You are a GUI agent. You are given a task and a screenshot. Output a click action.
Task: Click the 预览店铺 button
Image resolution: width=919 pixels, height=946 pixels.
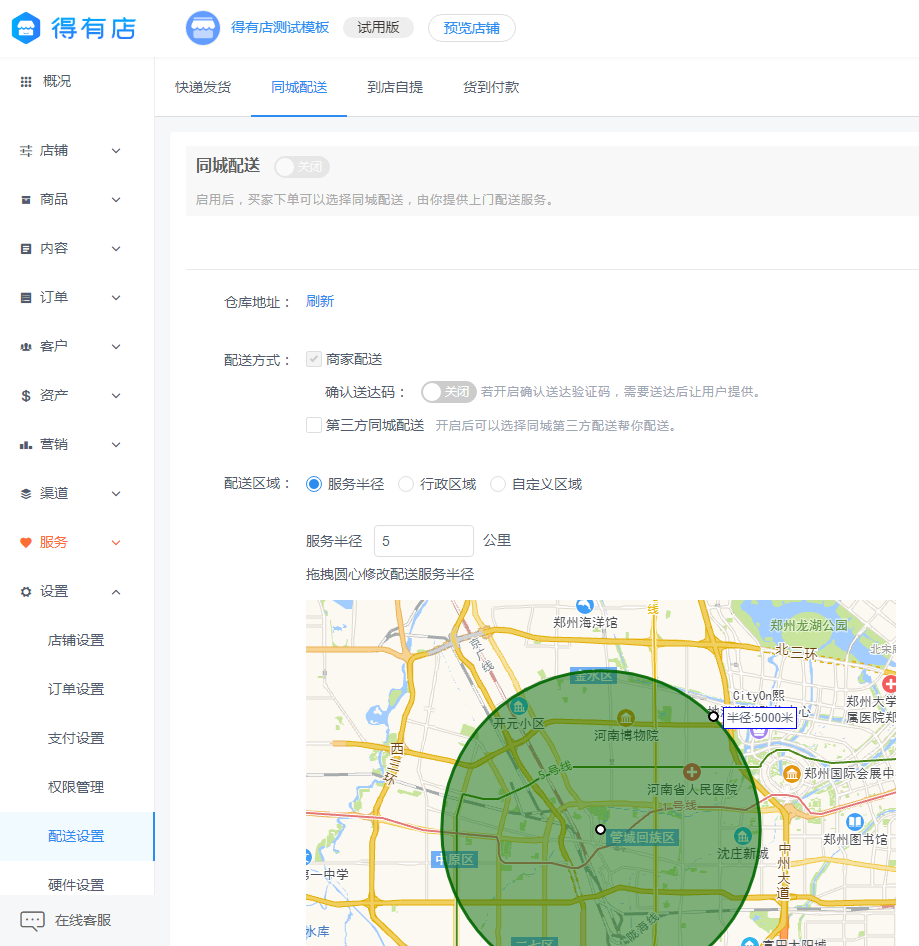(x=472, y=28)
